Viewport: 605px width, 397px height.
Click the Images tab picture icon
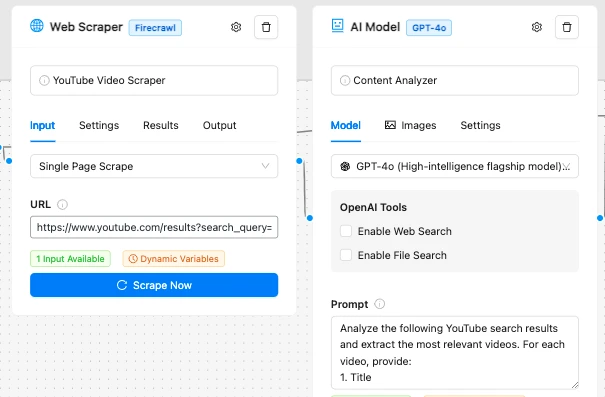point(390,125)
